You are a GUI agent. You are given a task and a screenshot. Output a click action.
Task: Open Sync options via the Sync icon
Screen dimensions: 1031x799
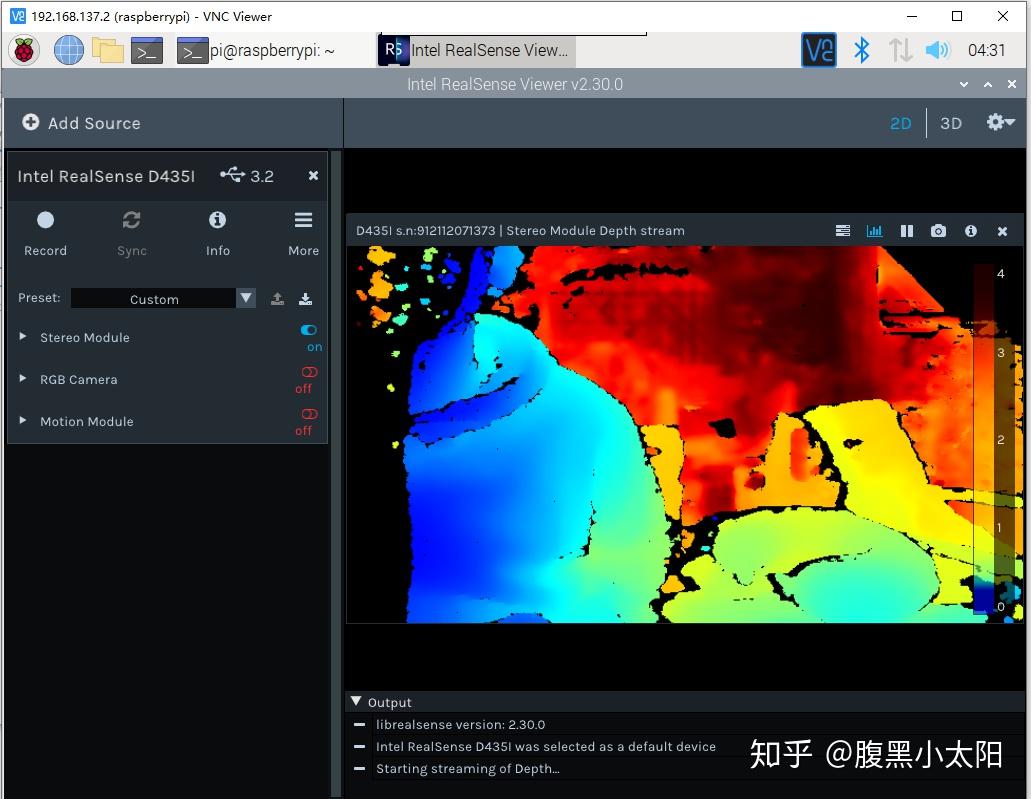[x=131, y=220]
